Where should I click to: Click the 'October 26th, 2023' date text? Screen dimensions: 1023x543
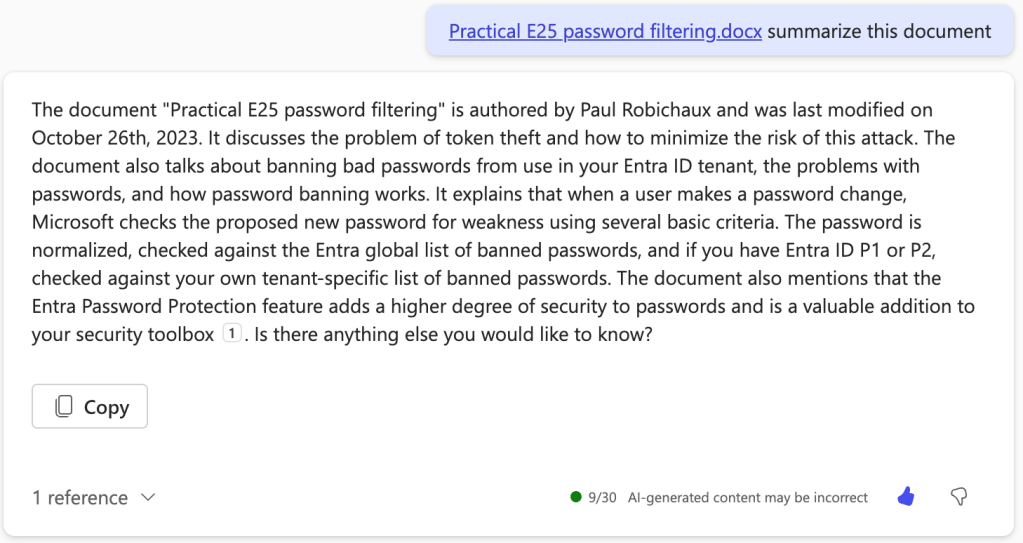120,137
